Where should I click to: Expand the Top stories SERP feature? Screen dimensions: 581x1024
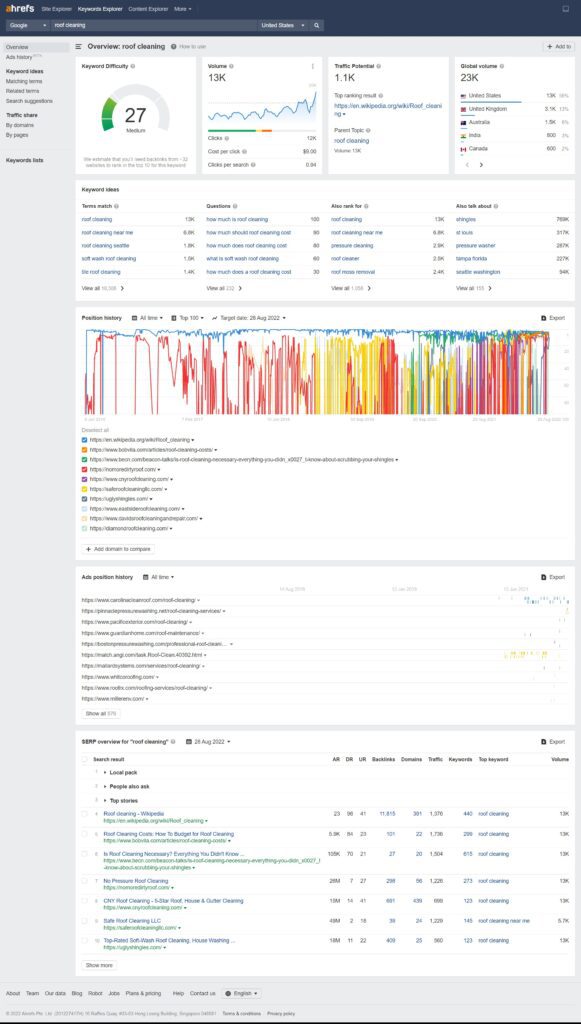tap(121, 801)
